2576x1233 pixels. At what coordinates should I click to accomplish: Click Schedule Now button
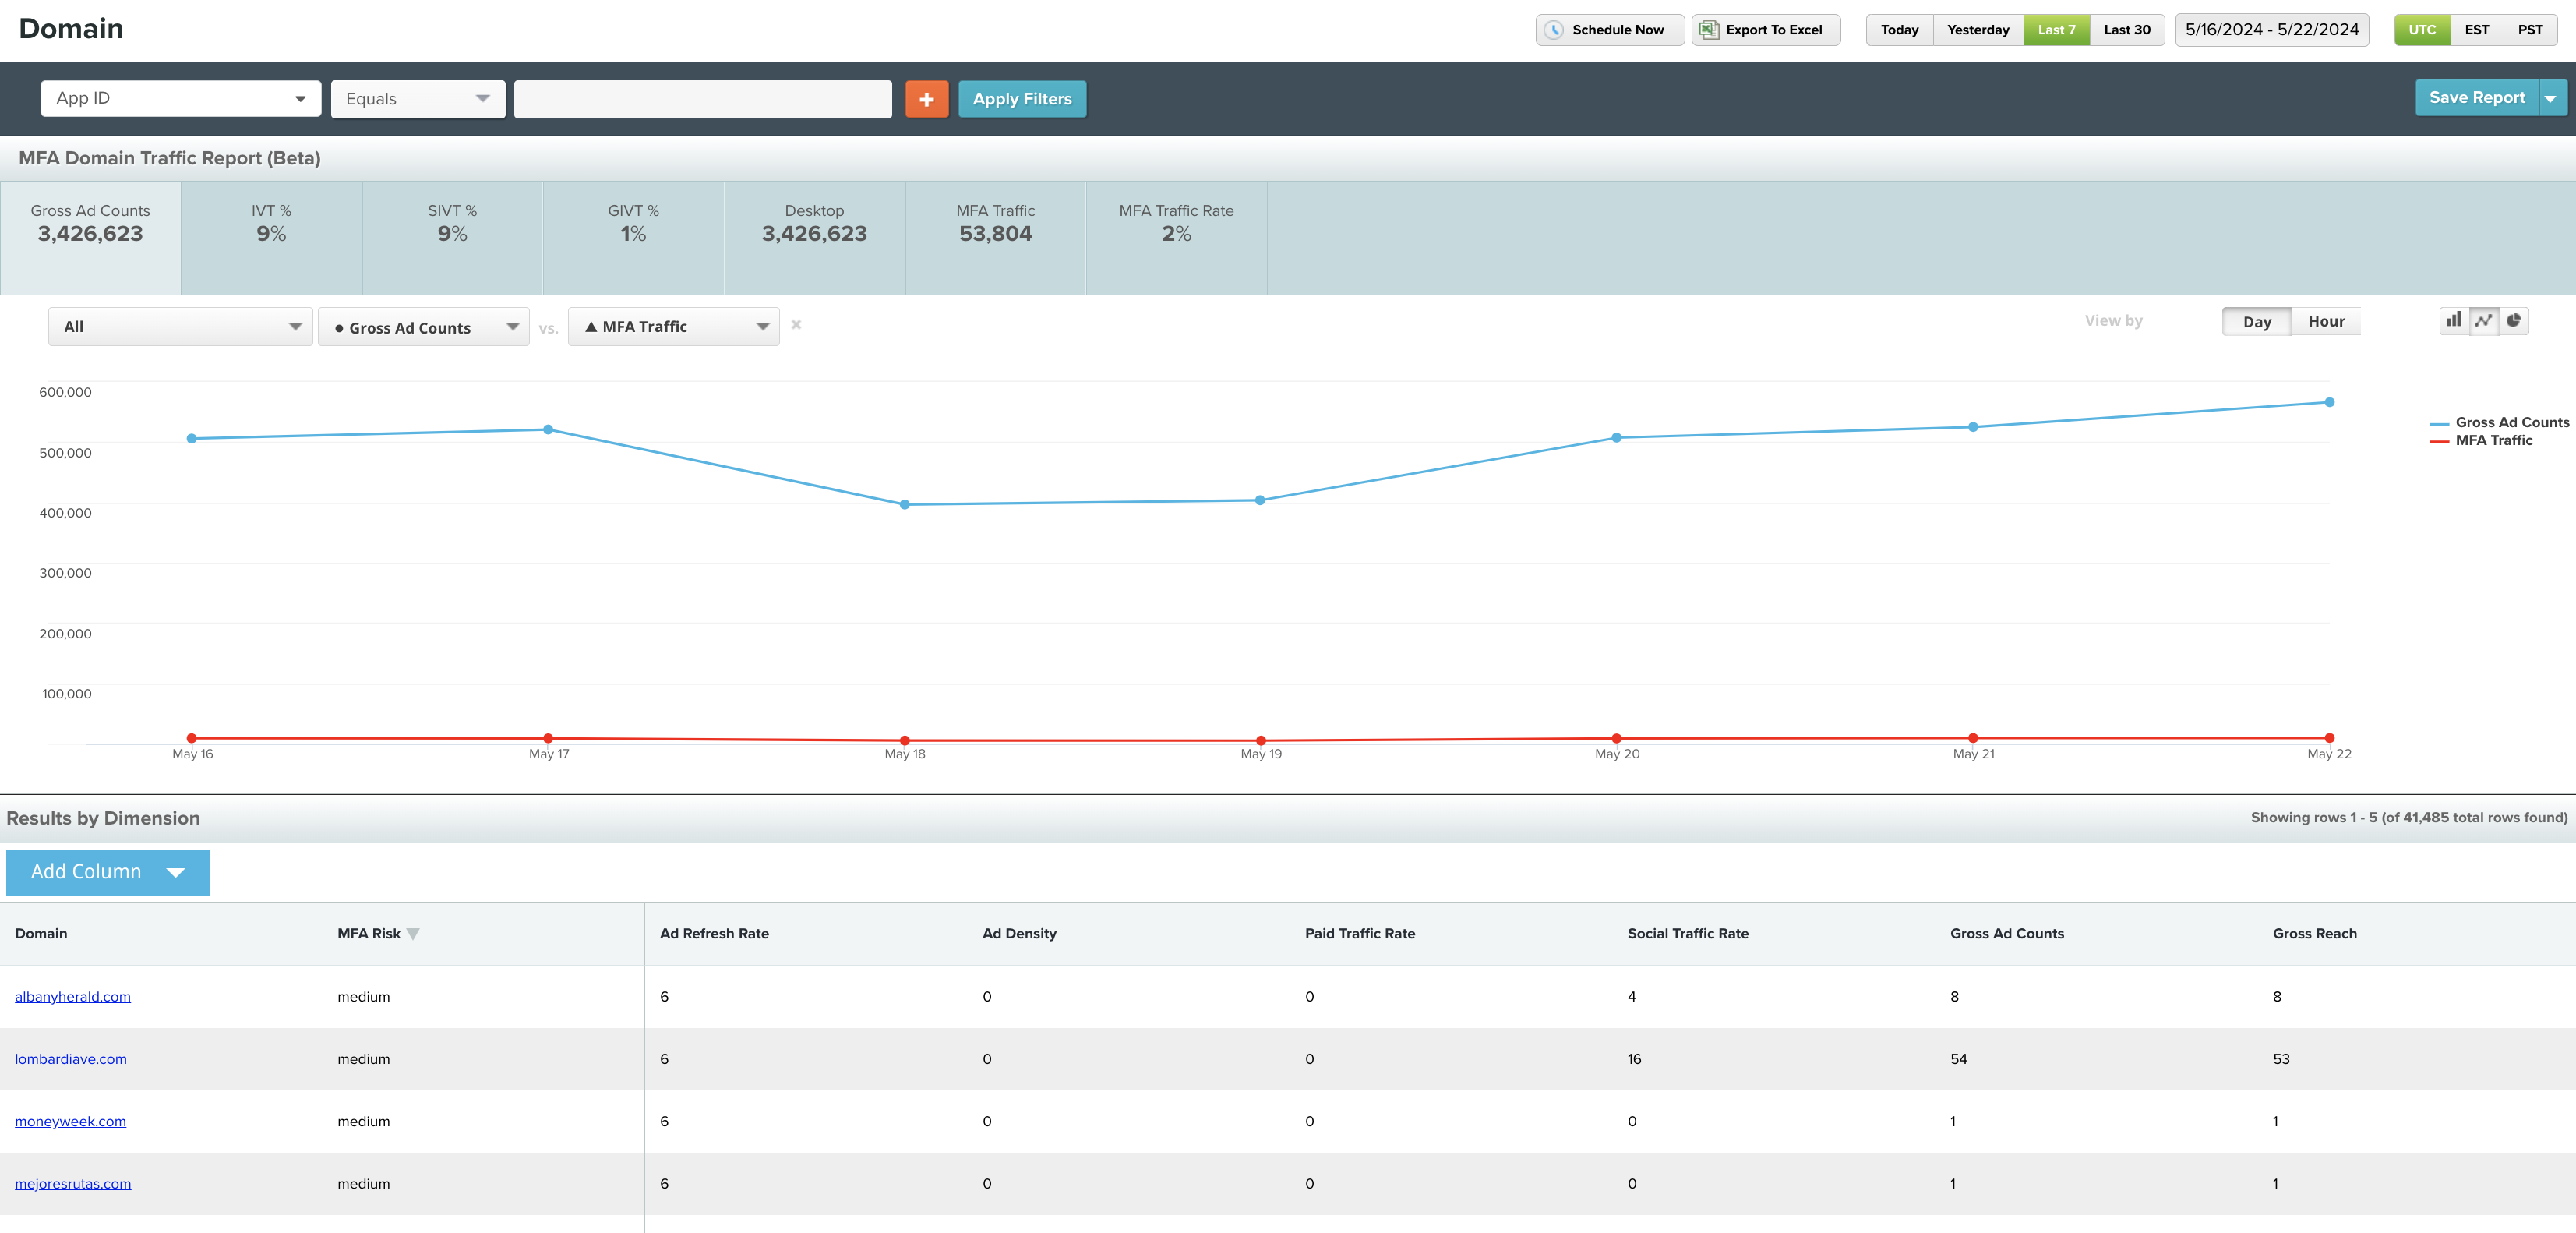pos(1610,30)
